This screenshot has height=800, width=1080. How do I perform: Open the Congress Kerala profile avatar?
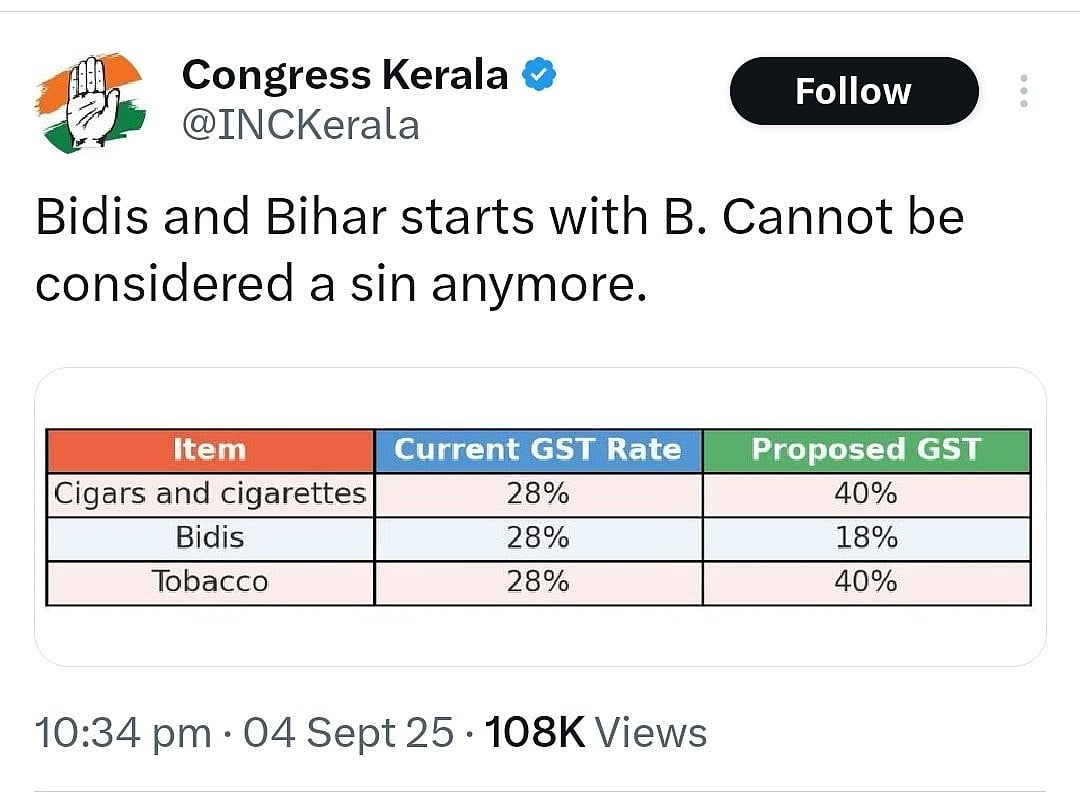click(91, 103)
